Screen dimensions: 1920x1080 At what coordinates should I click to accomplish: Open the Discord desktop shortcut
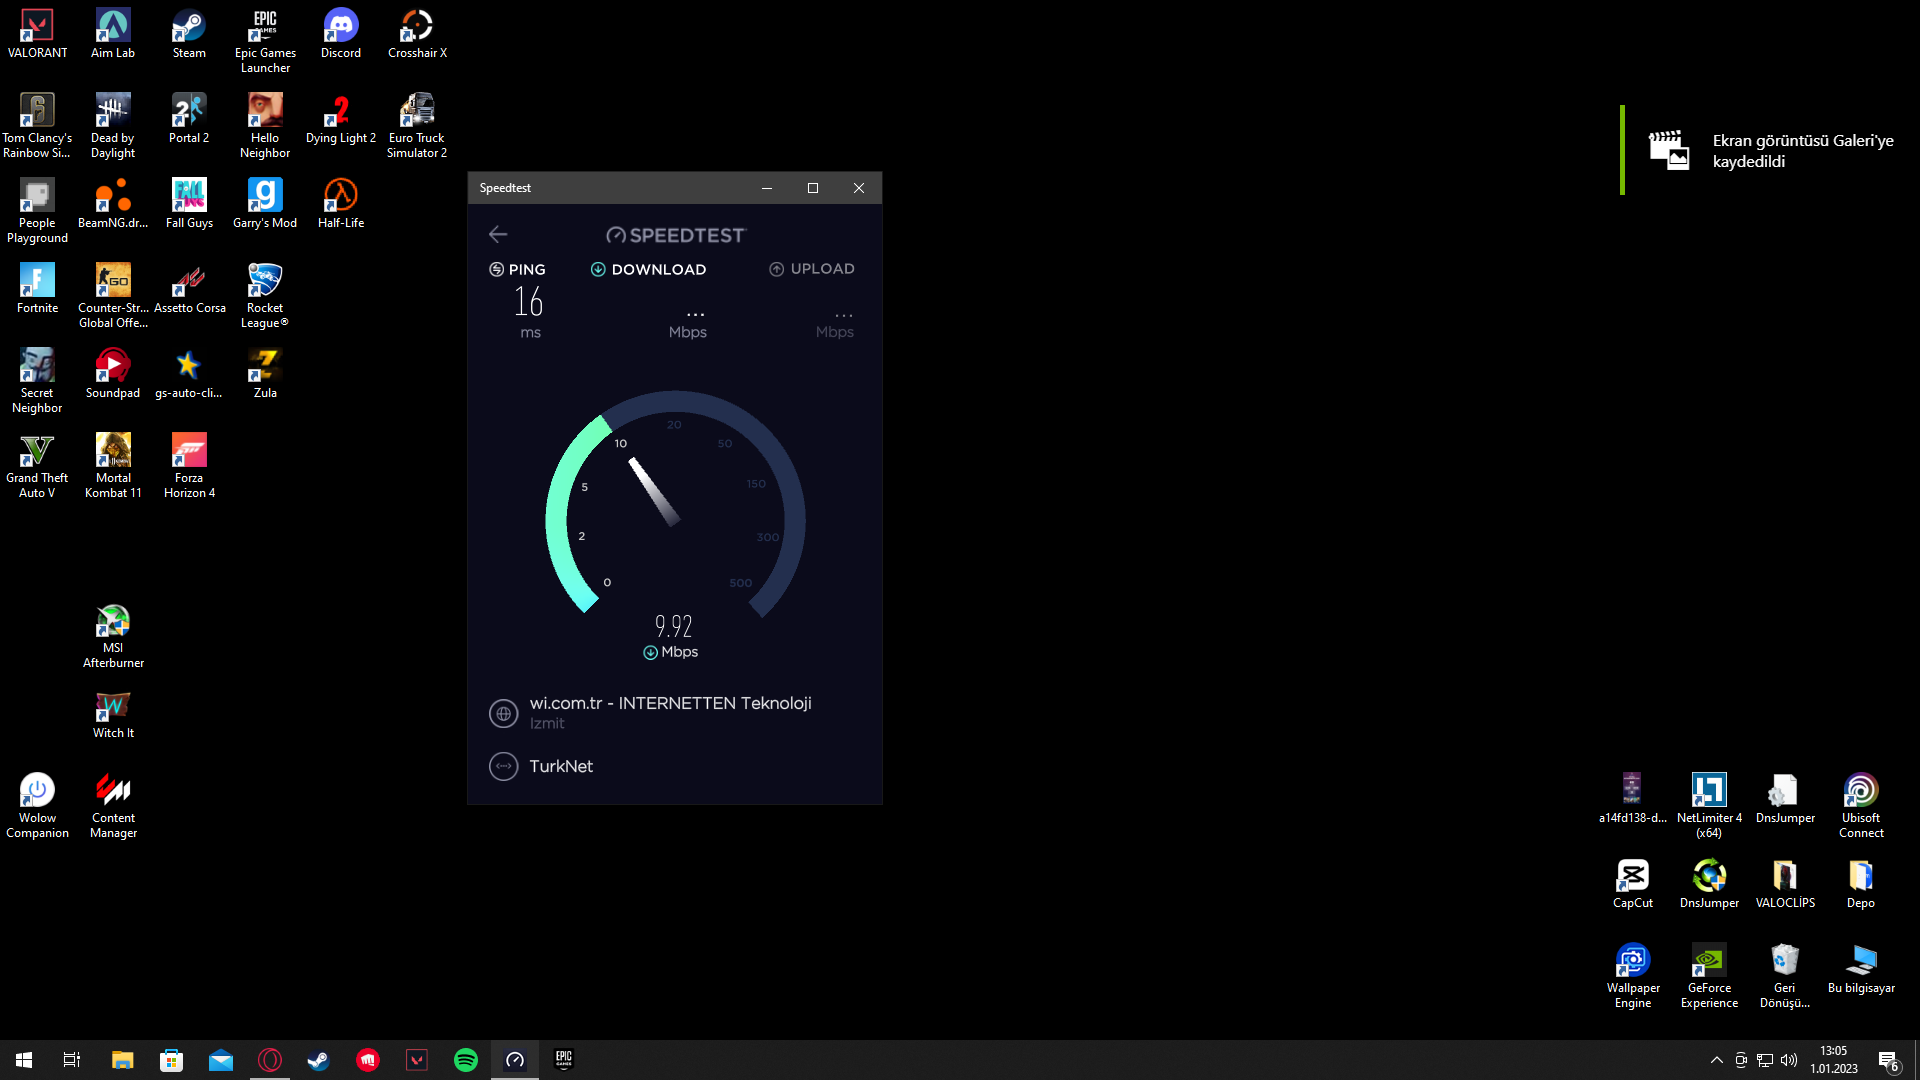pyautogui.click(x=341, y=33)
